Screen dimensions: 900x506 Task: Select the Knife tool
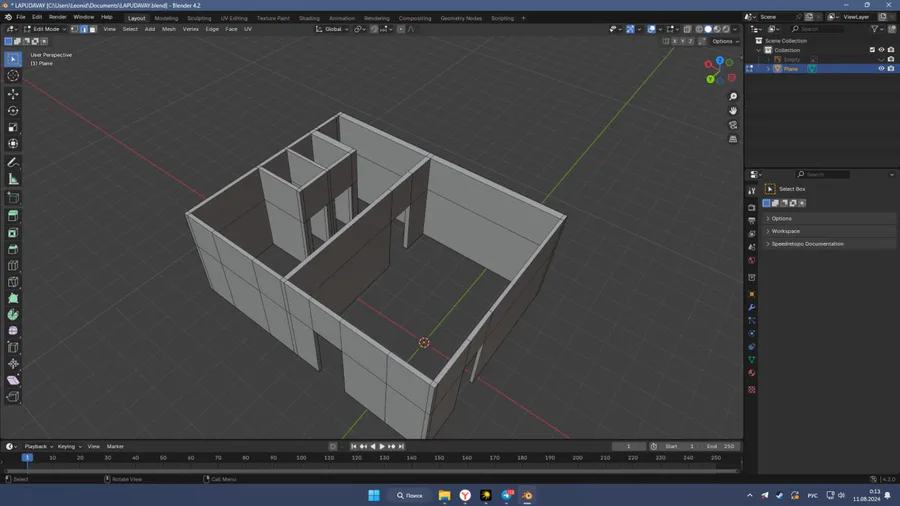coord(13,282)
